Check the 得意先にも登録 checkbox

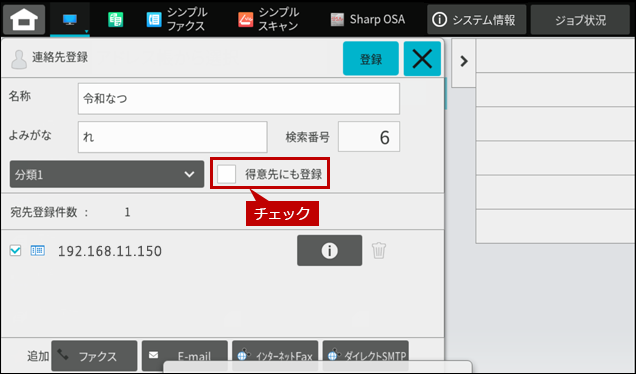226,174
